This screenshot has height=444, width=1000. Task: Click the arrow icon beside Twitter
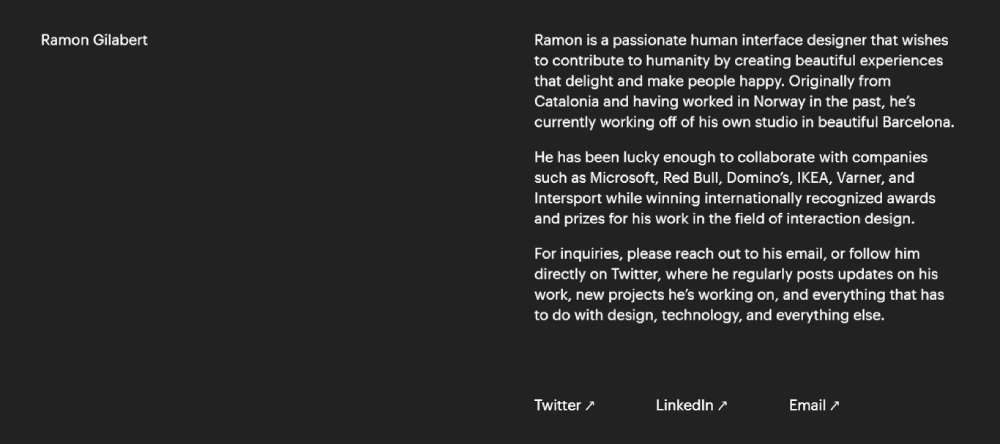590,406
